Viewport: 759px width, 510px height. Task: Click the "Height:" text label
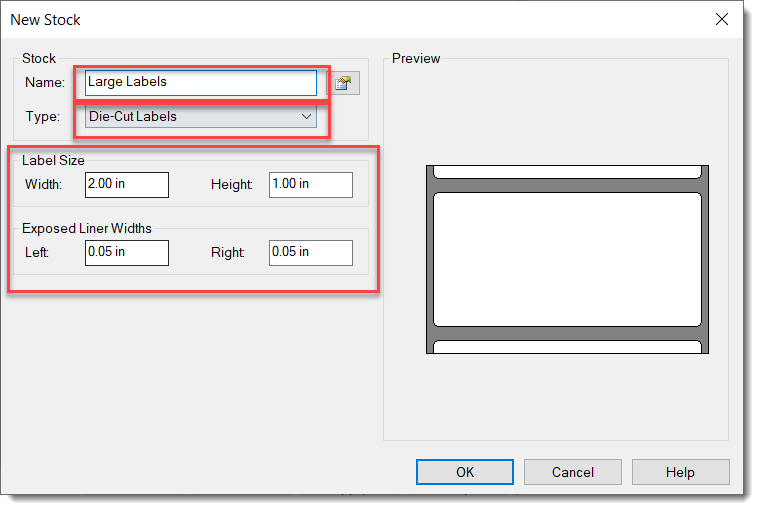point(232,185)
